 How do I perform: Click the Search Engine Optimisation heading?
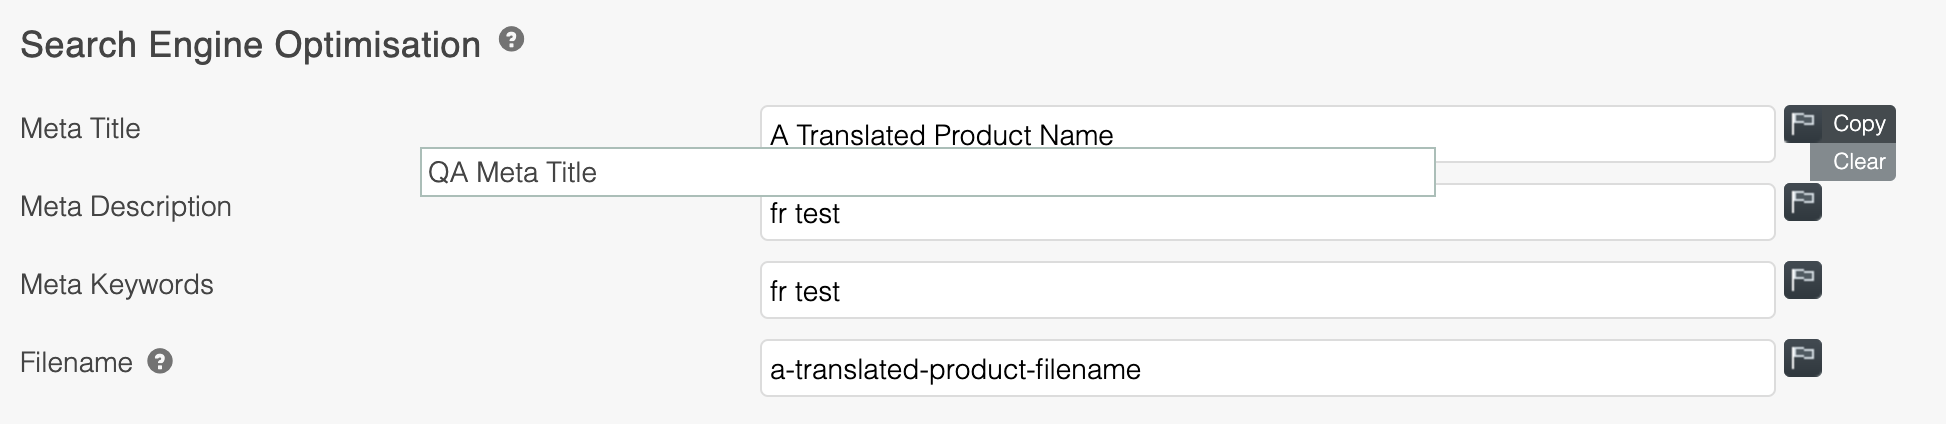coord(250,45)
